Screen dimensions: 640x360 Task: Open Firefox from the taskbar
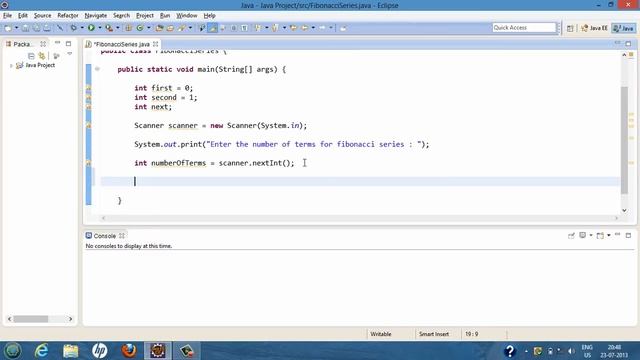[129, 351]
